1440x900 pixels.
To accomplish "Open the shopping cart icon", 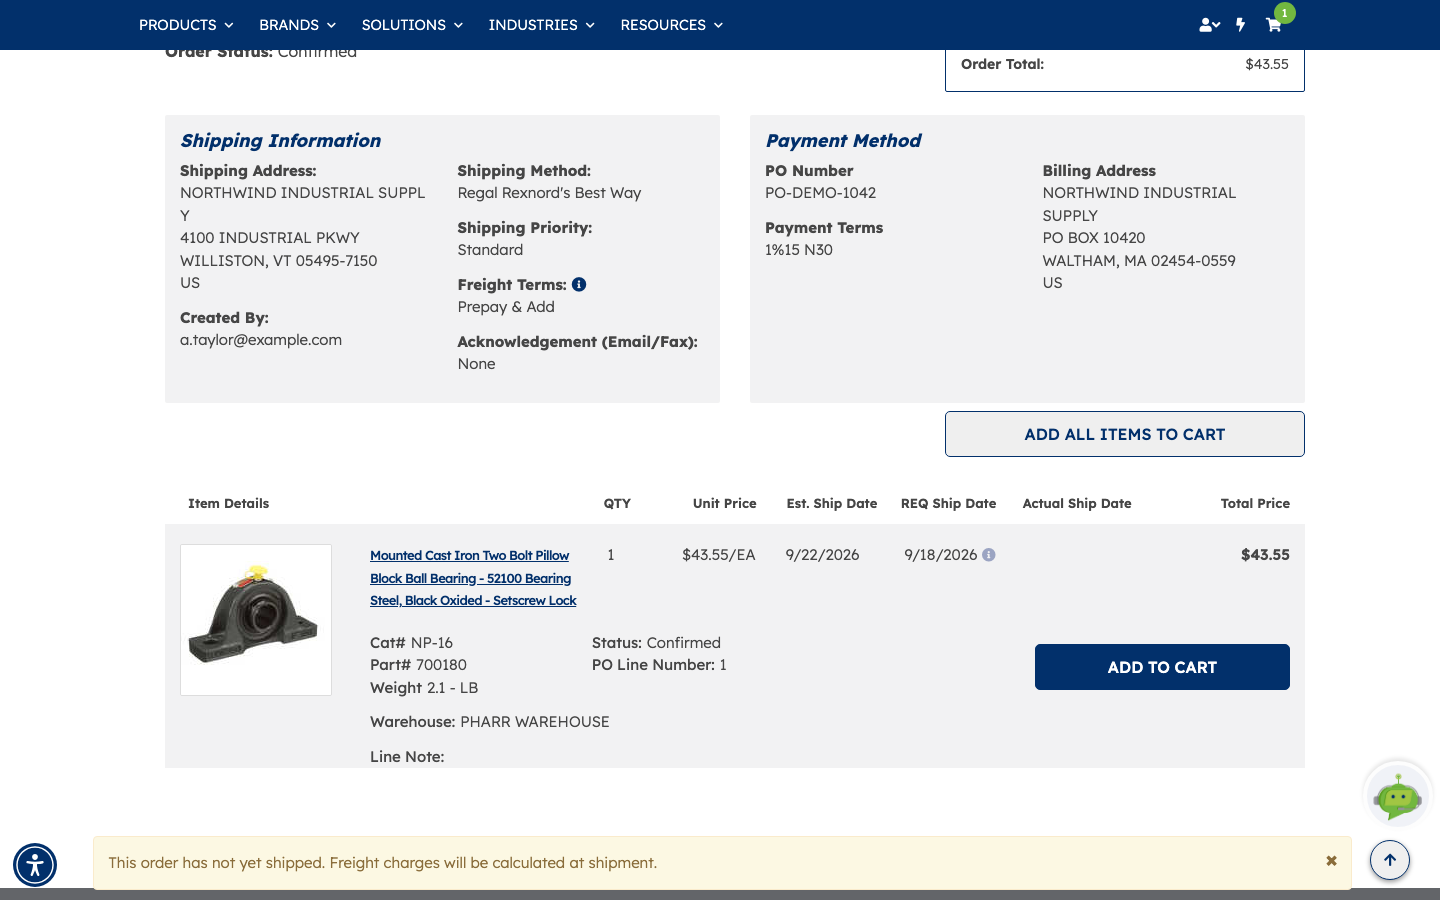I will point(1273,25).
